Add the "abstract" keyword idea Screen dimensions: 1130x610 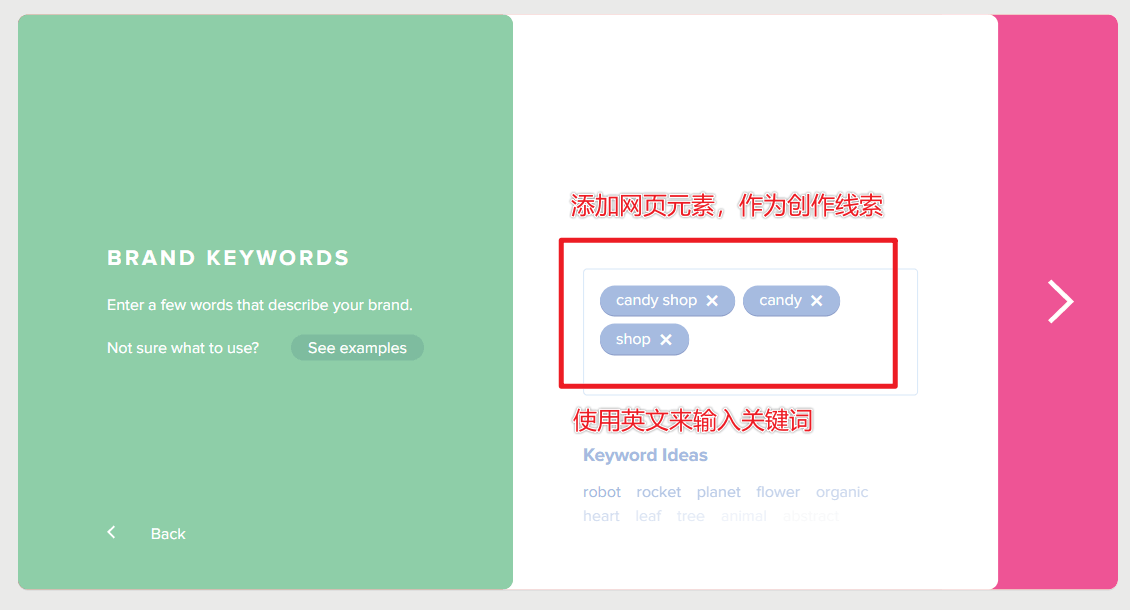[811, 515]
